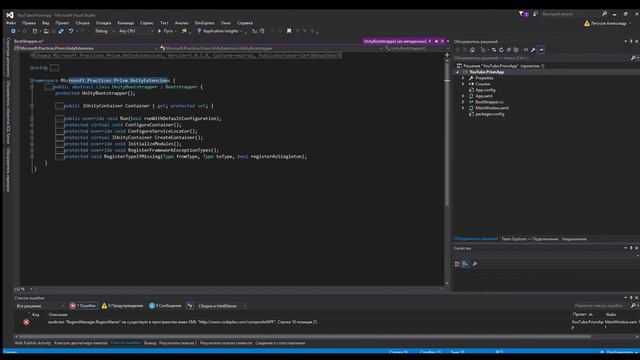Viewport: 640px width, 360px height.
Task: Open the Проект menu
Action: point(62,23)
